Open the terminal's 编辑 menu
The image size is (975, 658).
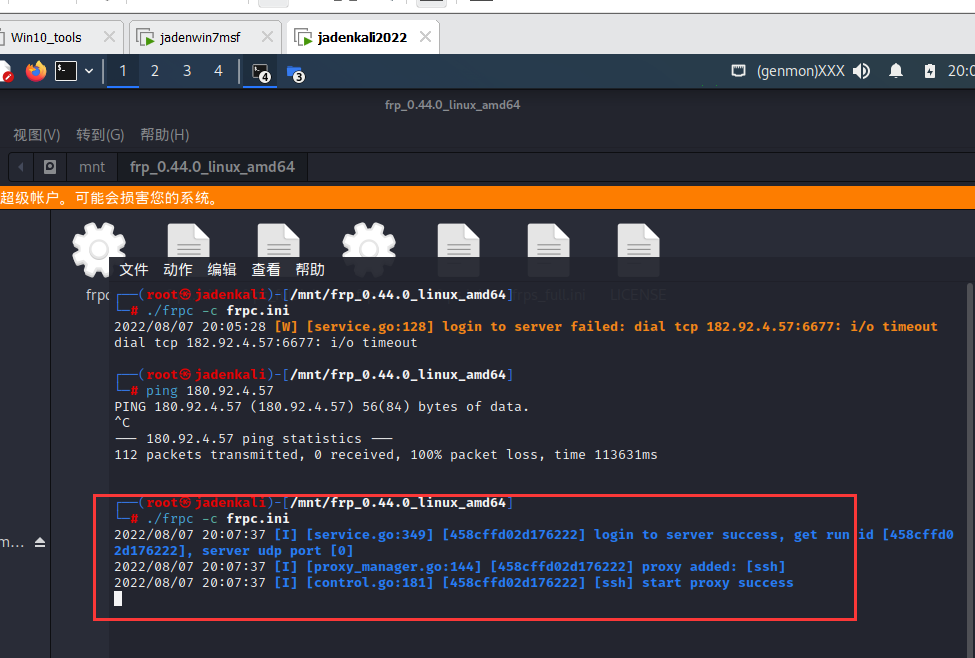pyautogui.click(x=222, y=270)
